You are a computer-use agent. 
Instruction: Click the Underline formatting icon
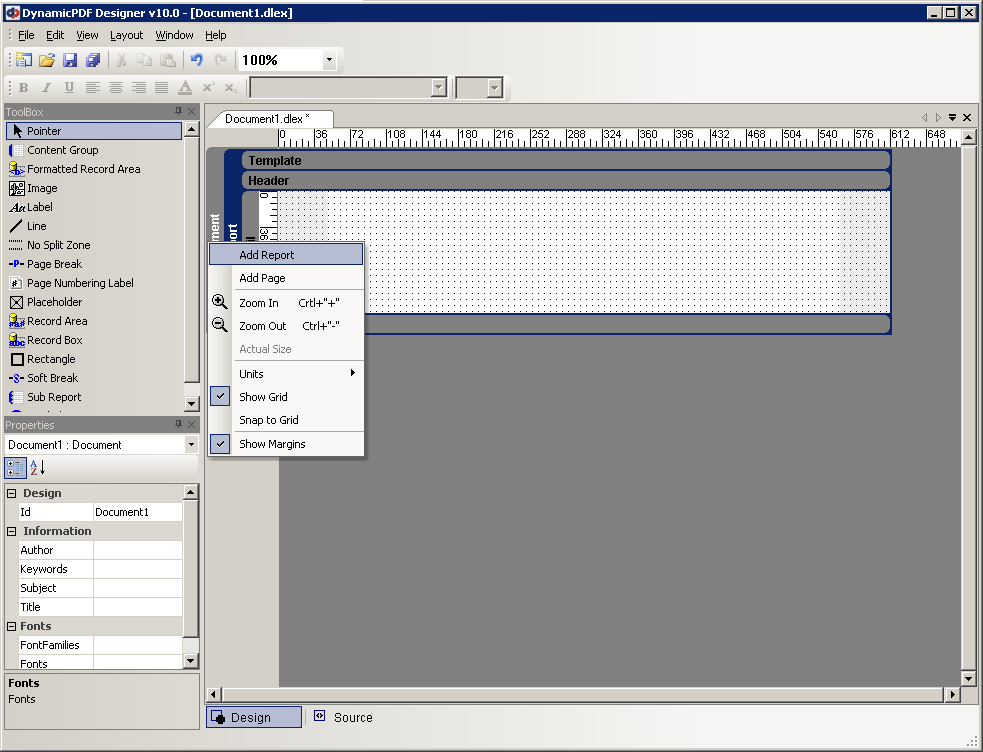click(x=70, y=88)
